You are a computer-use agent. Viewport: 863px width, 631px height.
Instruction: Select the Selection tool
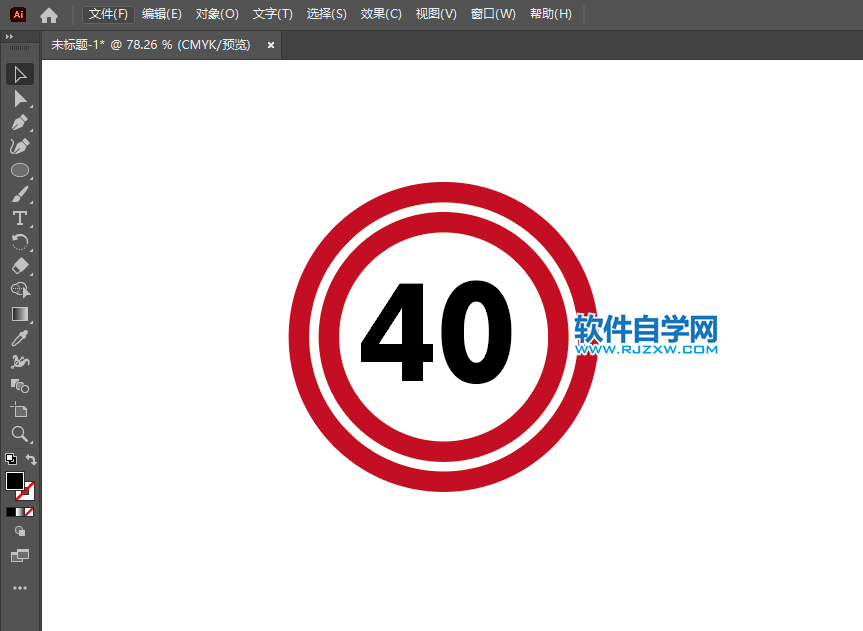(x=20, y=74)
